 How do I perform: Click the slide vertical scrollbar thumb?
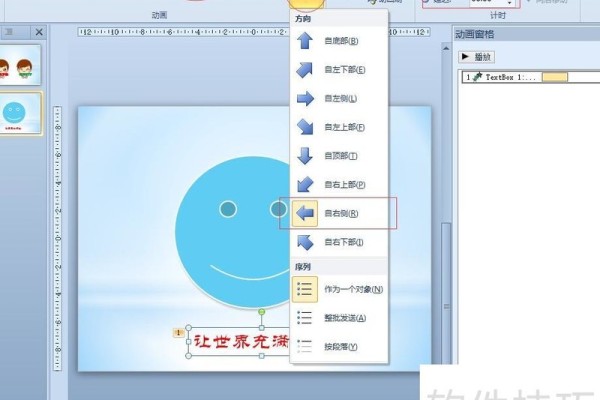coord(446,295)
